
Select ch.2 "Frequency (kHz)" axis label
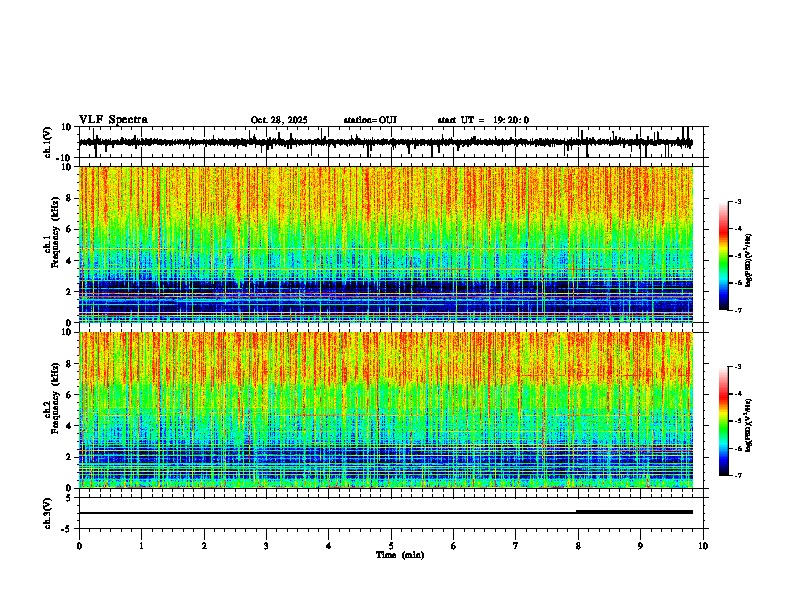pyautogui.click(x=55, y=398)
